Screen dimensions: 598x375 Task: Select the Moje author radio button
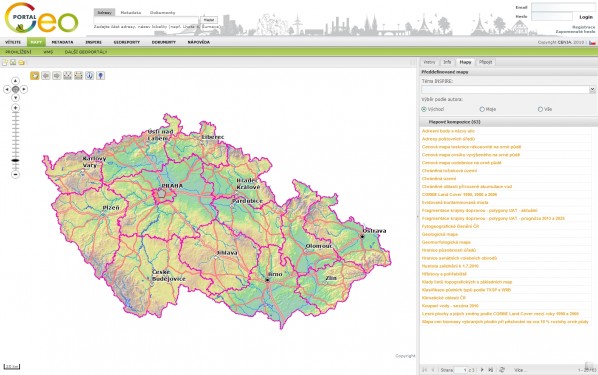[482, 109]
